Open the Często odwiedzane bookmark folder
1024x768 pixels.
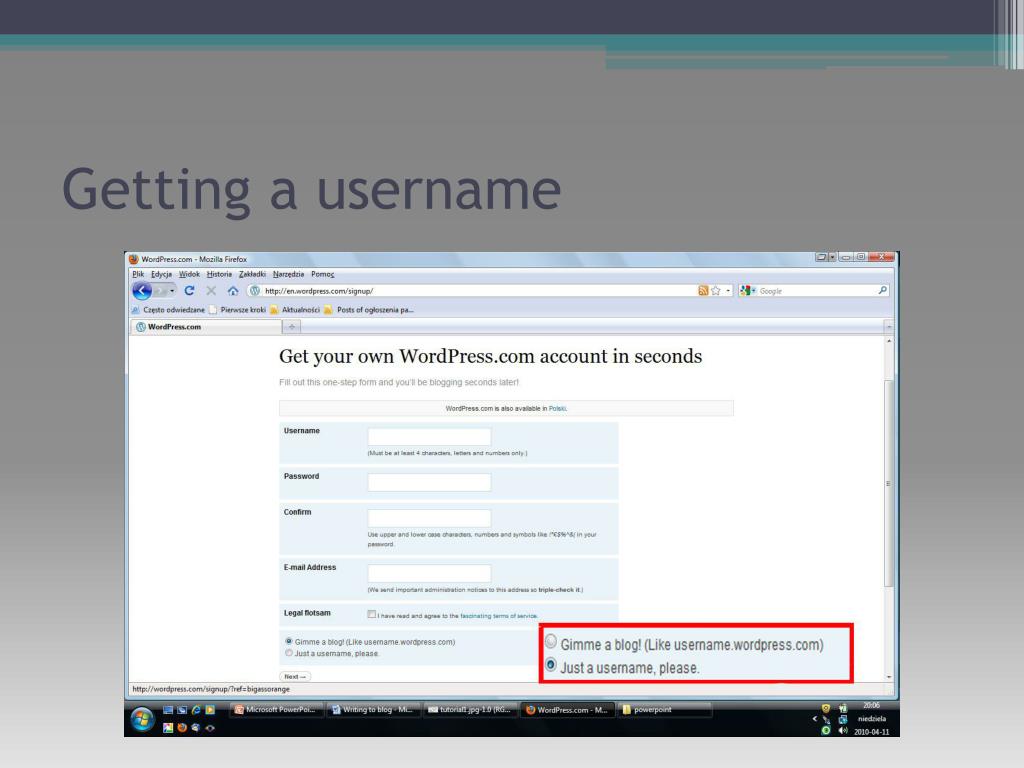pyautogui.click(x=168, y=310)
